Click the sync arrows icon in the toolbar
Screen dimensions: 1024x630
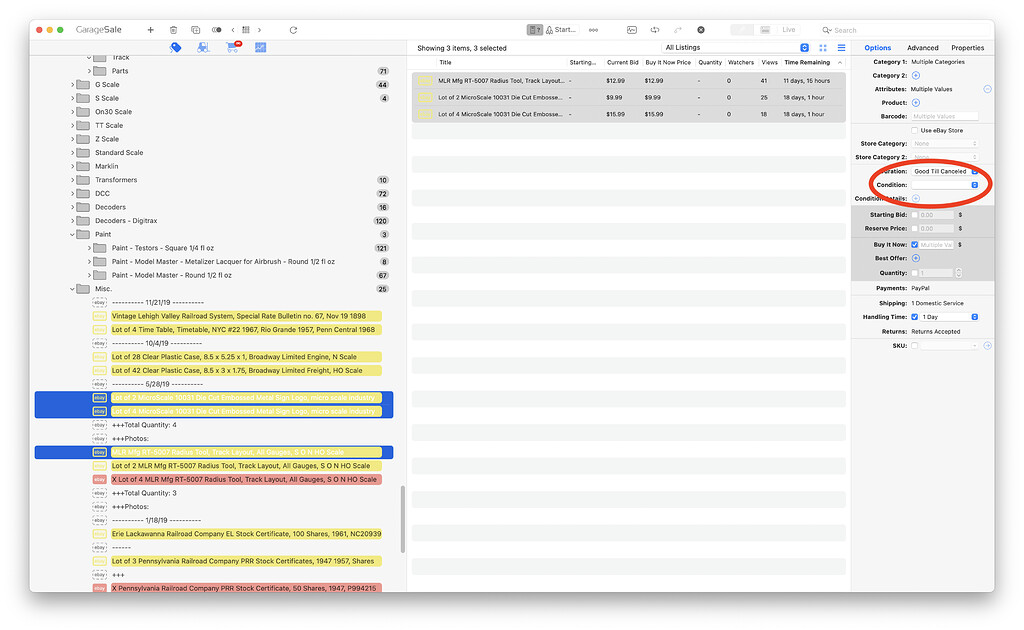(654, 30)
